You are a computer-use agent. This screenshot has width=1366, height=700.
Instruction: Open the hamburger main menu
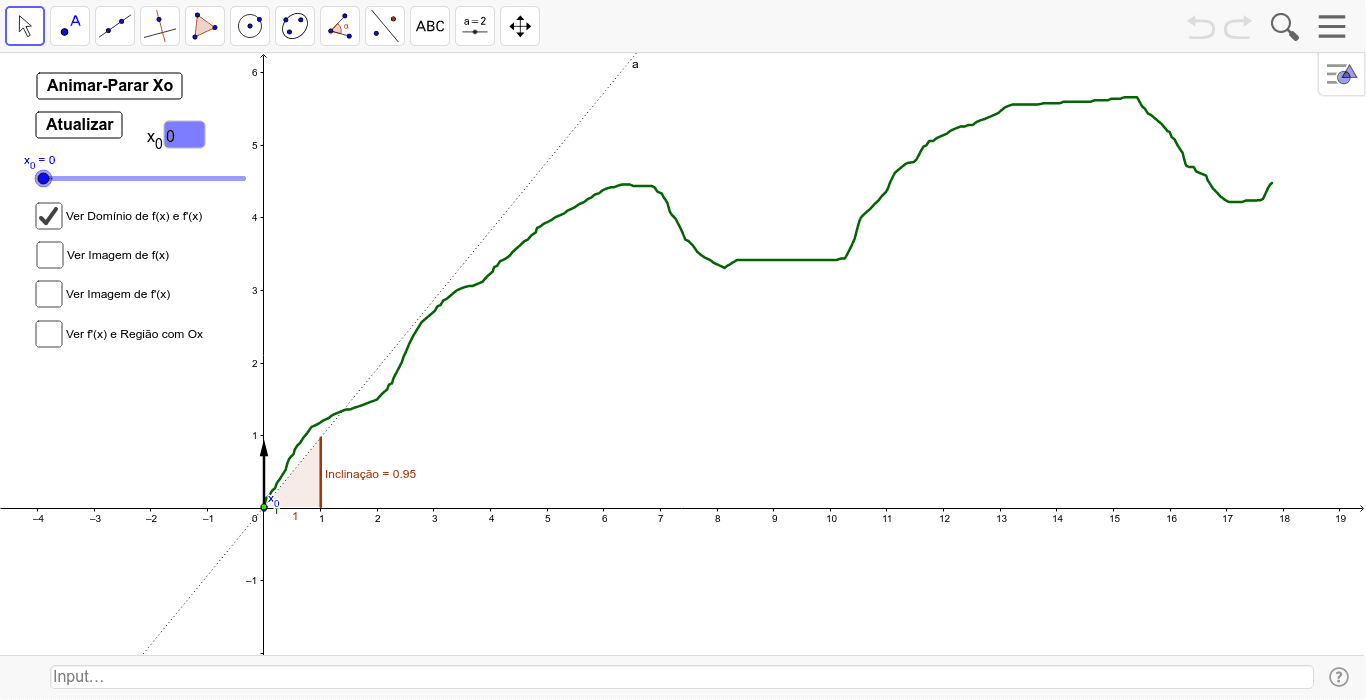(1332, 26)
